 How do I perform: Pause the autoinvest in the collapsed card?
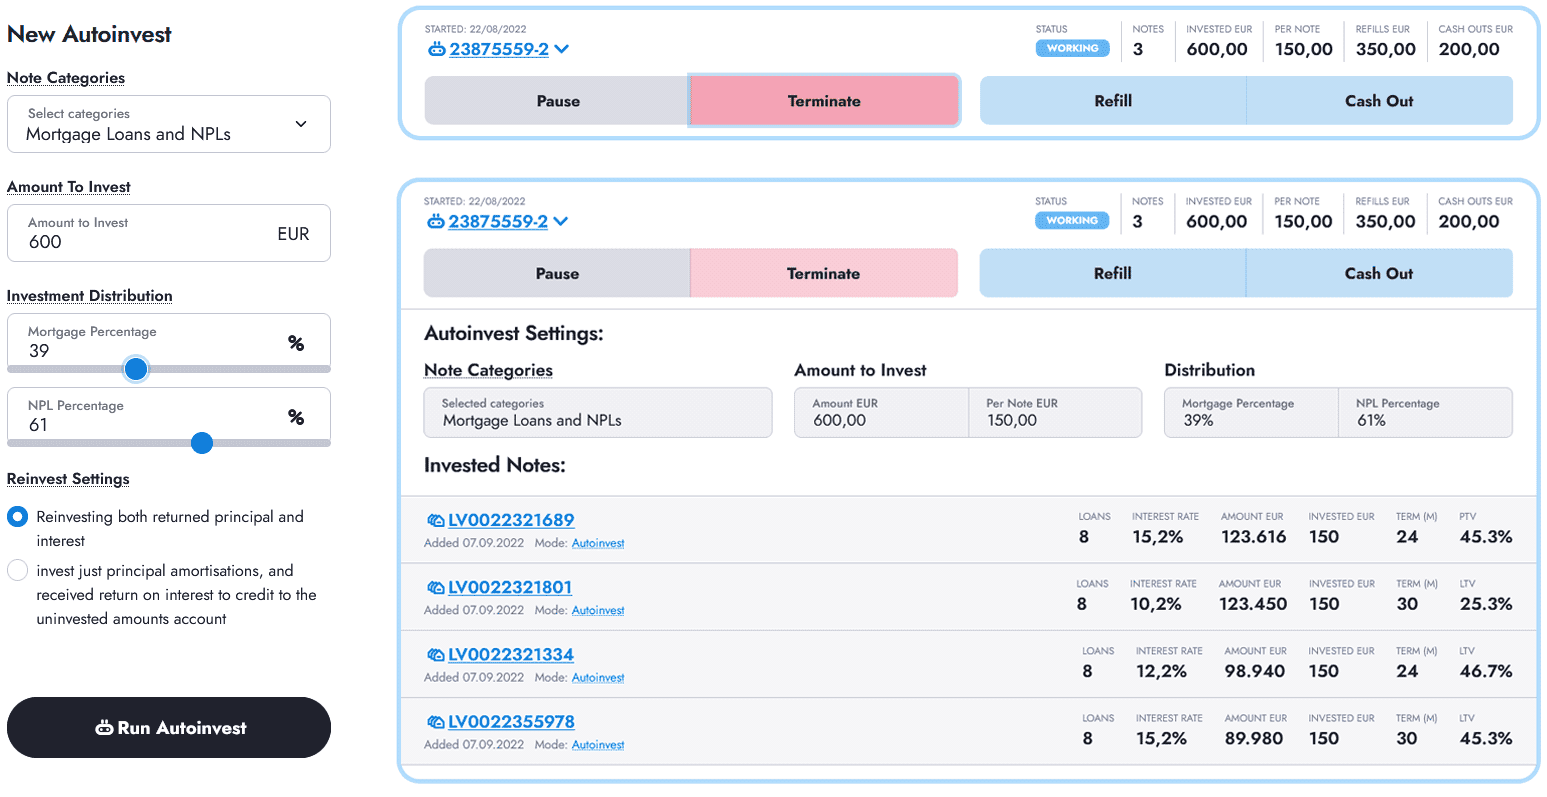558,101
